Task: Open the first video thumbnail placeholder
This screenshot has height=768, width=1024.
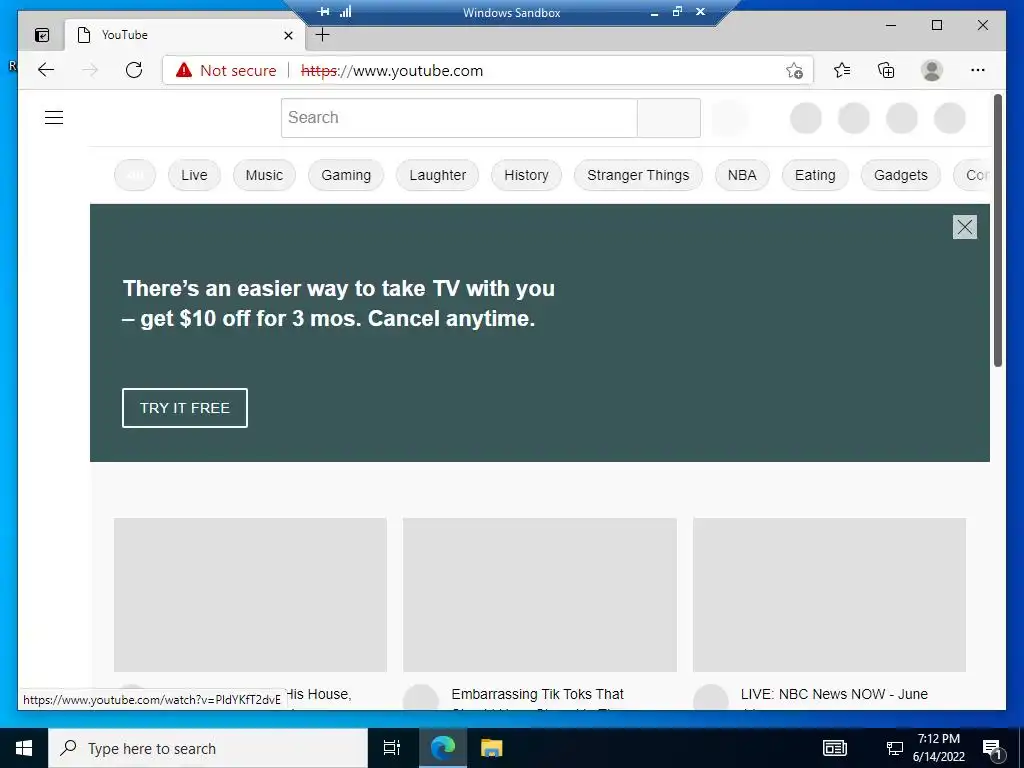Action: pos(250,595)
